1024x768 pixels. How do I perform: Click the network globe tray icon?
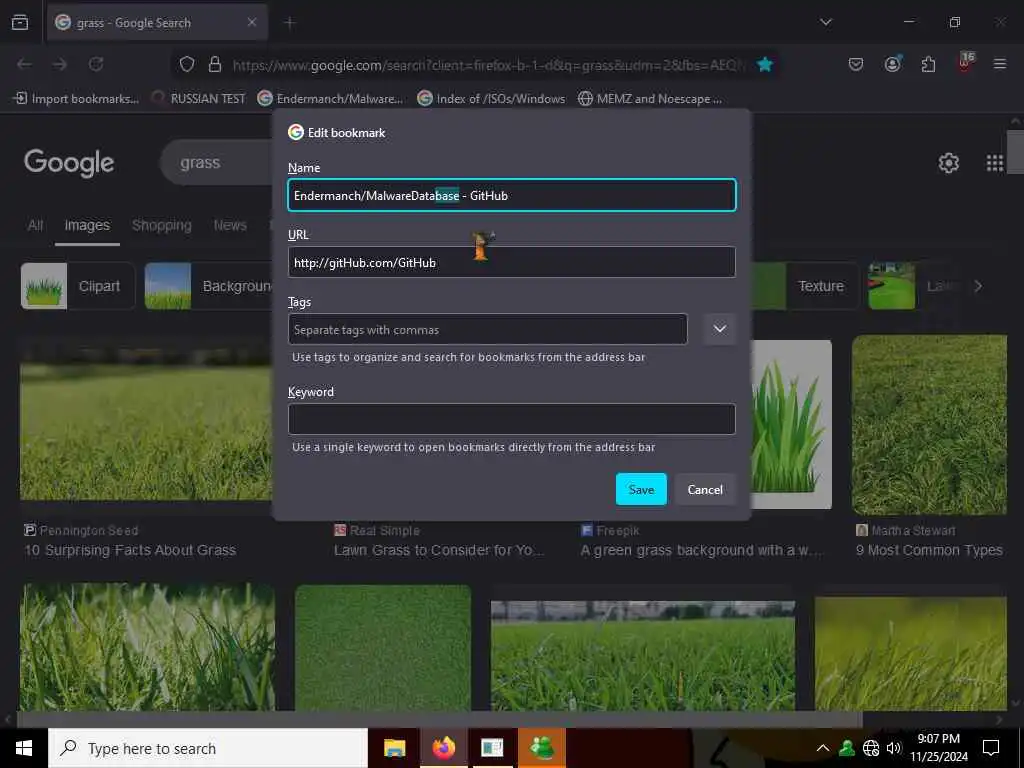[871, 748]
